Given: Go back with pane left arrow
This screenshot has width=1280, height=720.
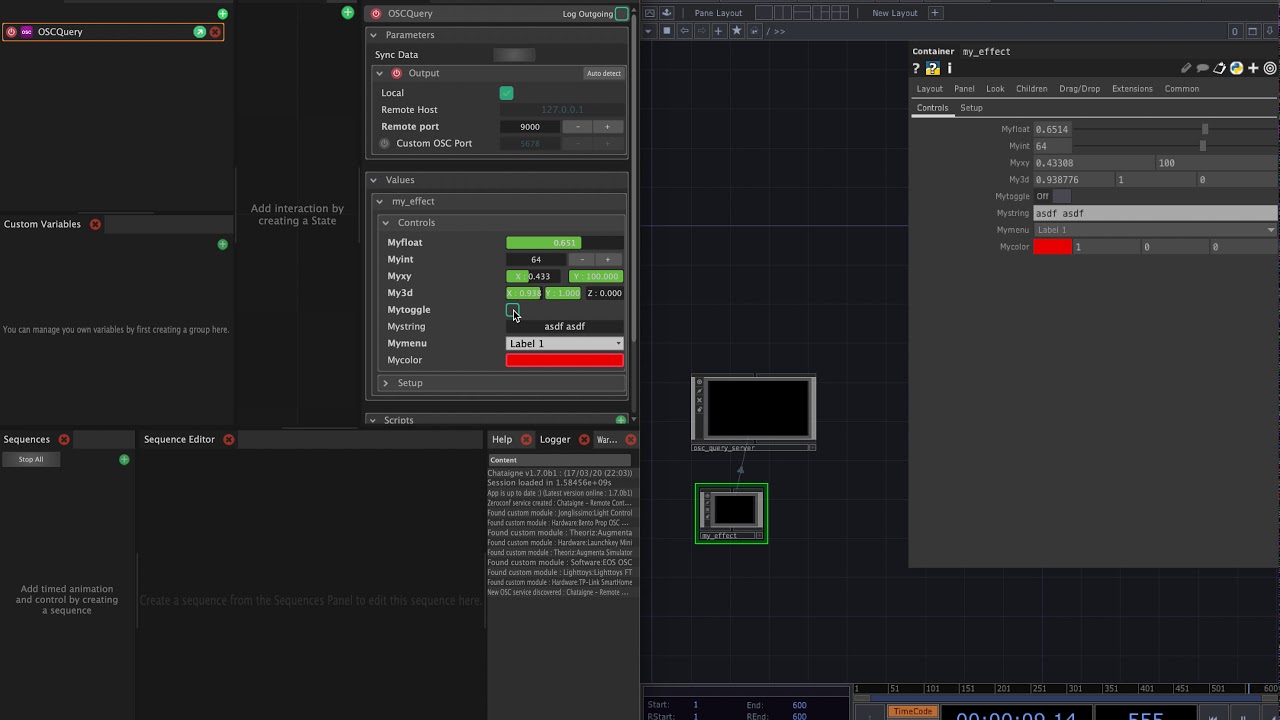Looking at the screenshot, I should (685, 31).
